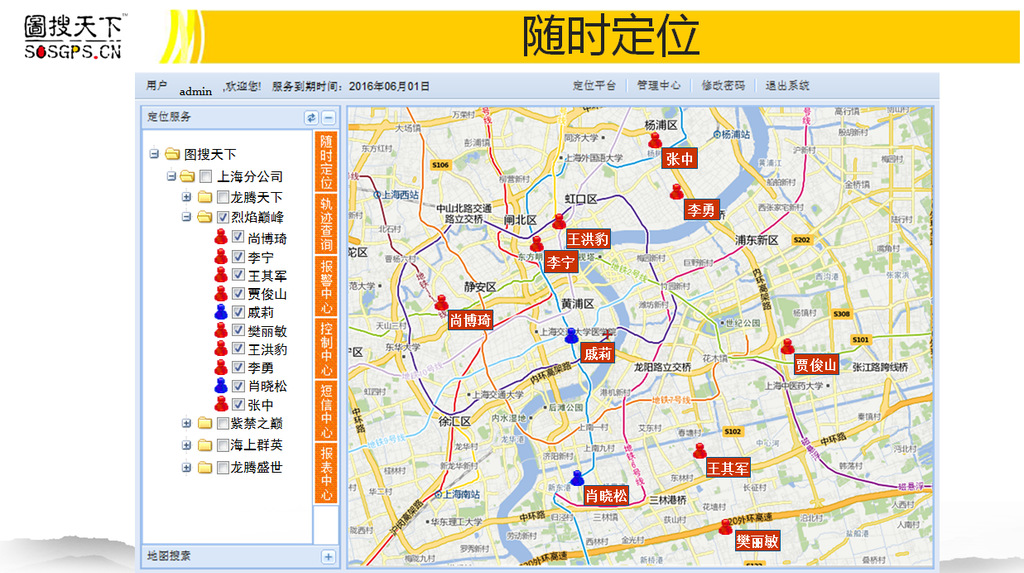The width and height of the screenshot is (1024, 573).
Task: Click the red map pin above 张中 label
Action: (654, 142)
